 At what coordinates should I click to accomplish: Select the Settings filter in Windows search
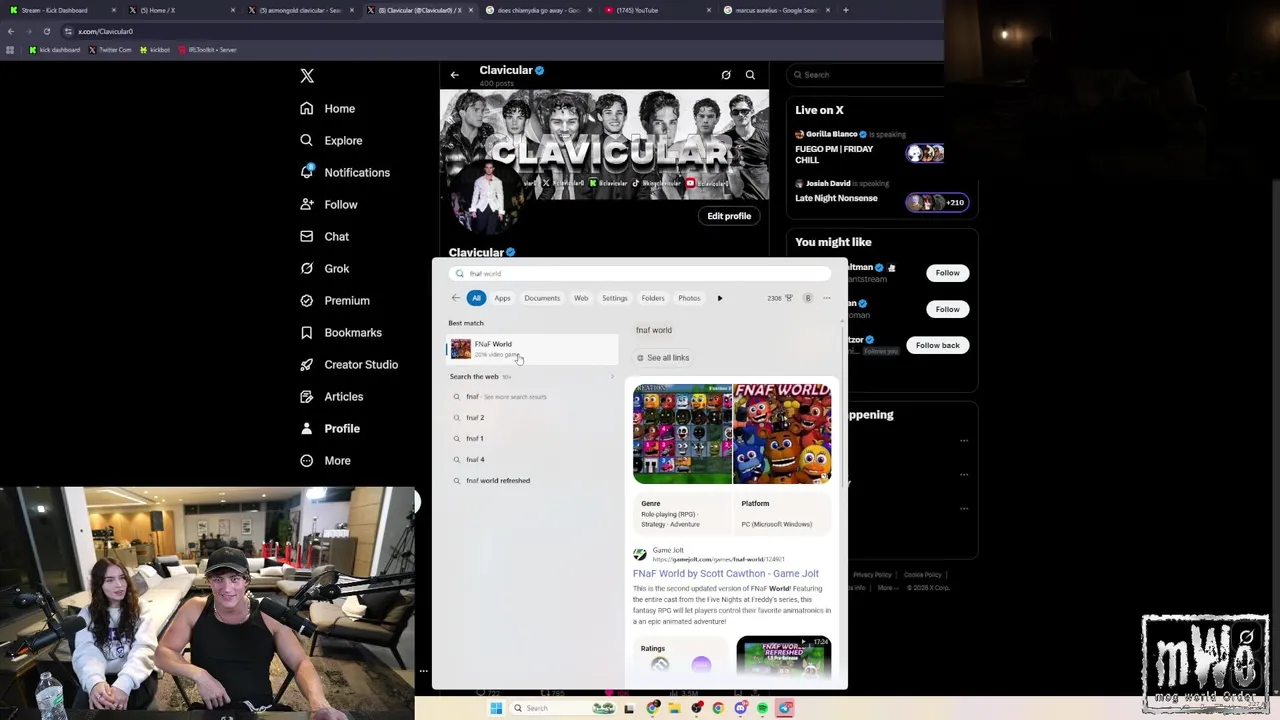pos(615,298)
